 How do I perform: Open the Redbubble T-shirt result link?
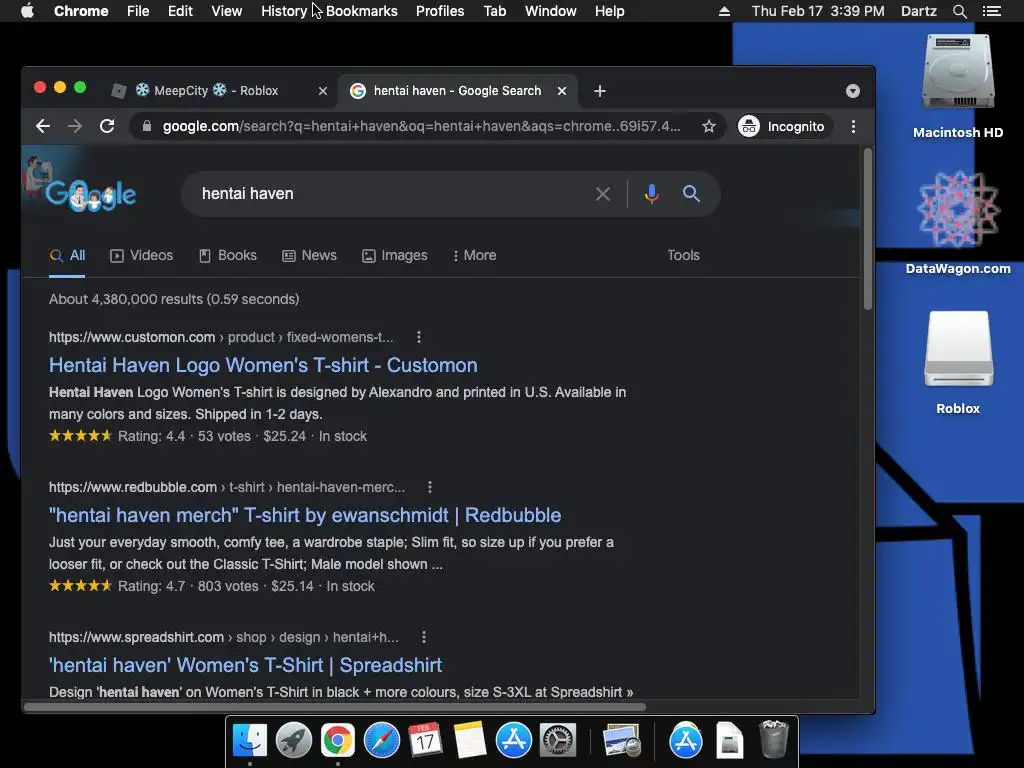click(305, 515)
